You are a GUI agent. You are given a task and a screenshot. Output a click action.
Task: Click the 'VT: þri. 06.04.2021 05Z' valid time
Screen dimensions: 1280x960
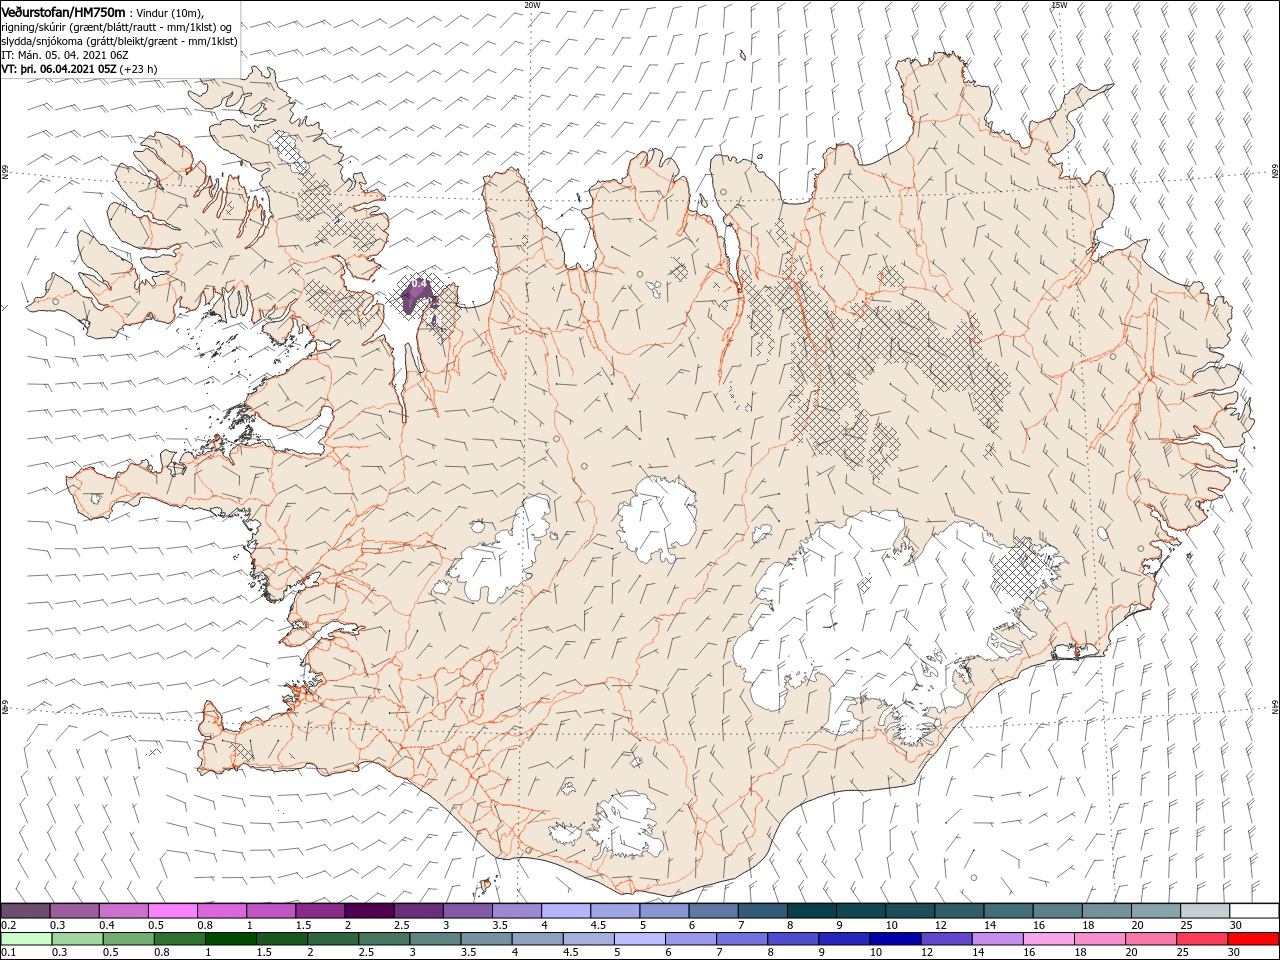tap(59, 69)
